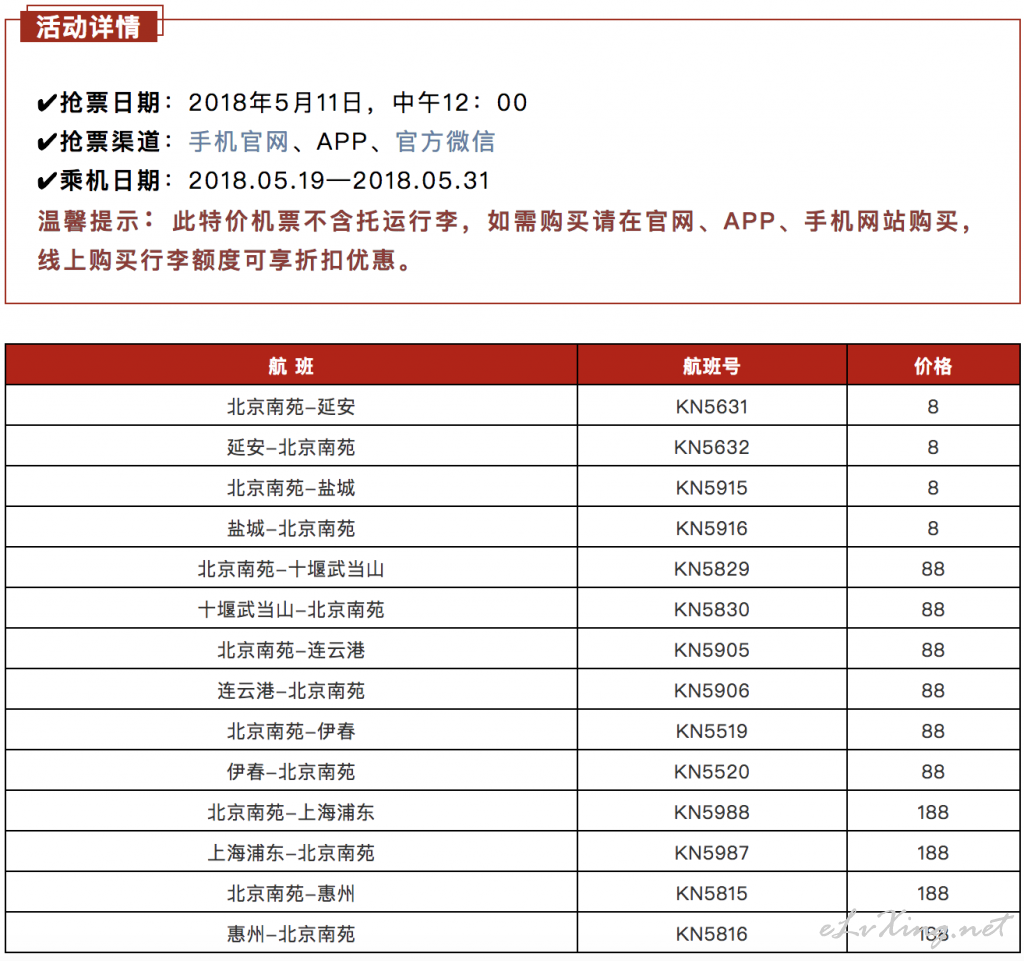
Task: Click the price 188 for KN5815
Action: pyautogui.click(x=933, y=892)
